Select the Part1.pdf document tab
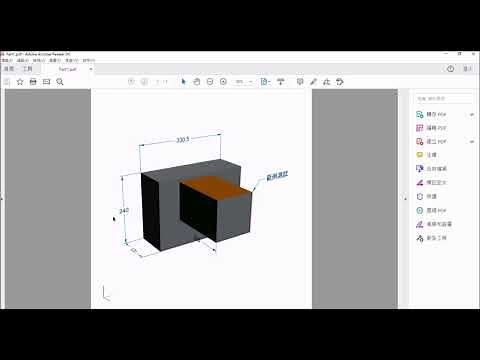This screenshot has height=360, width=480. 68,69
